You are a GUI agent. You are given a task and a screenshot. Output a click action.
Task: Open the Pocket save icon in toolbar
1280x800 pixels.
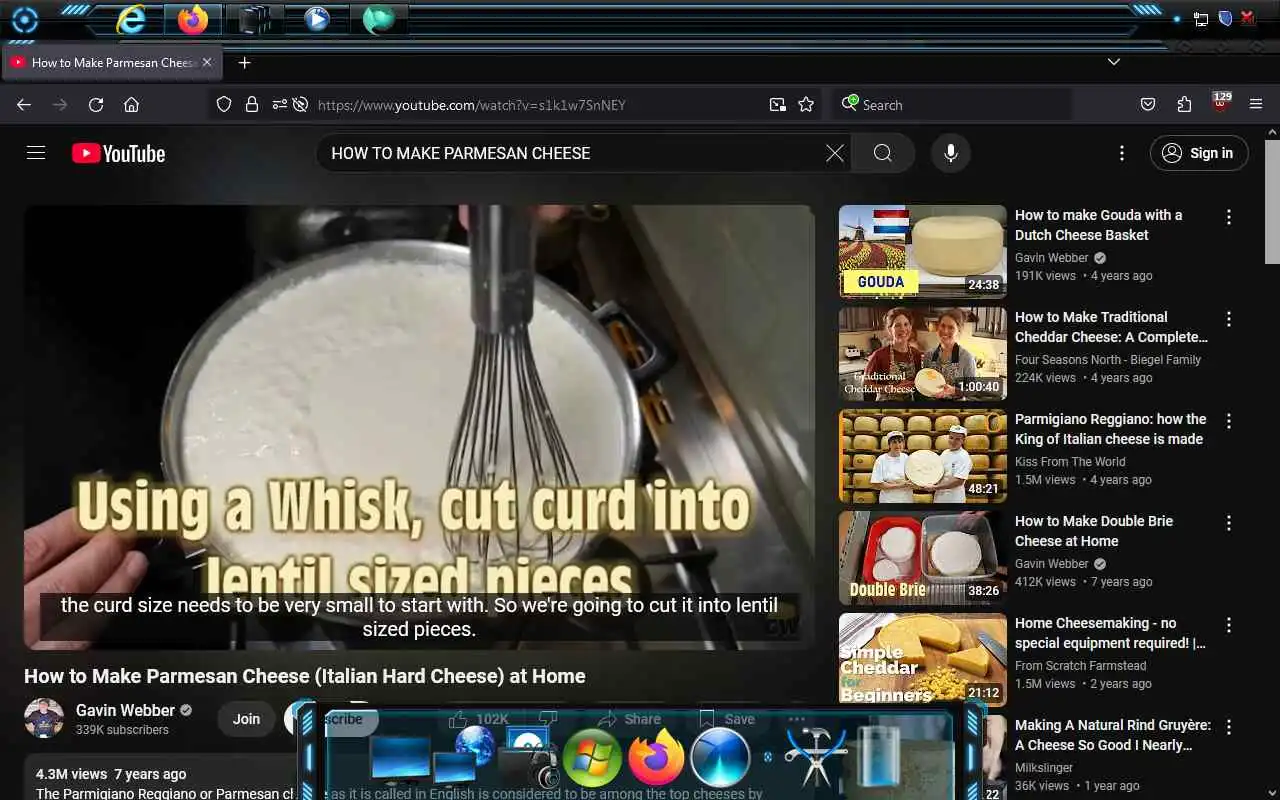1148,105
